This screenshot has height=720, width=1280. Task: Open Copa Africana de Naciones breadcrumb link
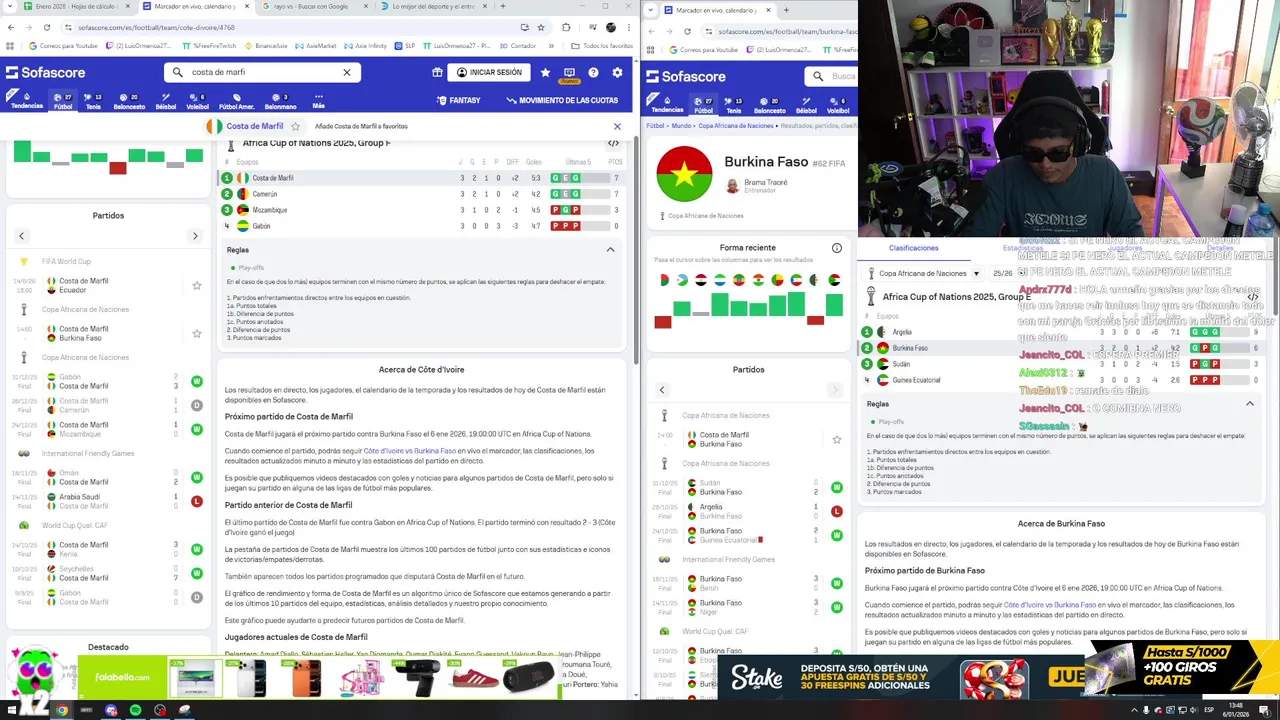click(736, 126)
